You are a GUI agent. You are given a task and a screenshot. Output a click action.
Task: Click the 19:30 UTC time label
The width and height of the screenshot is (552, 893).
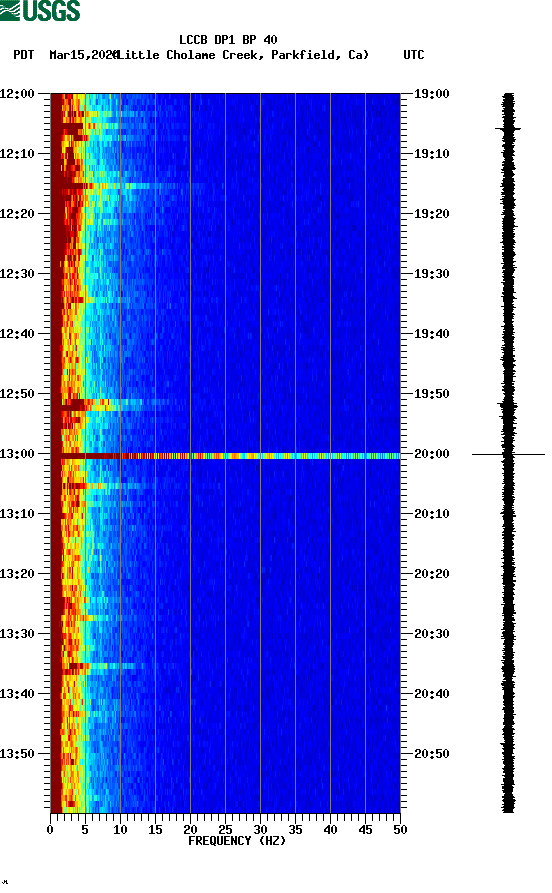(x=432, y=273)
